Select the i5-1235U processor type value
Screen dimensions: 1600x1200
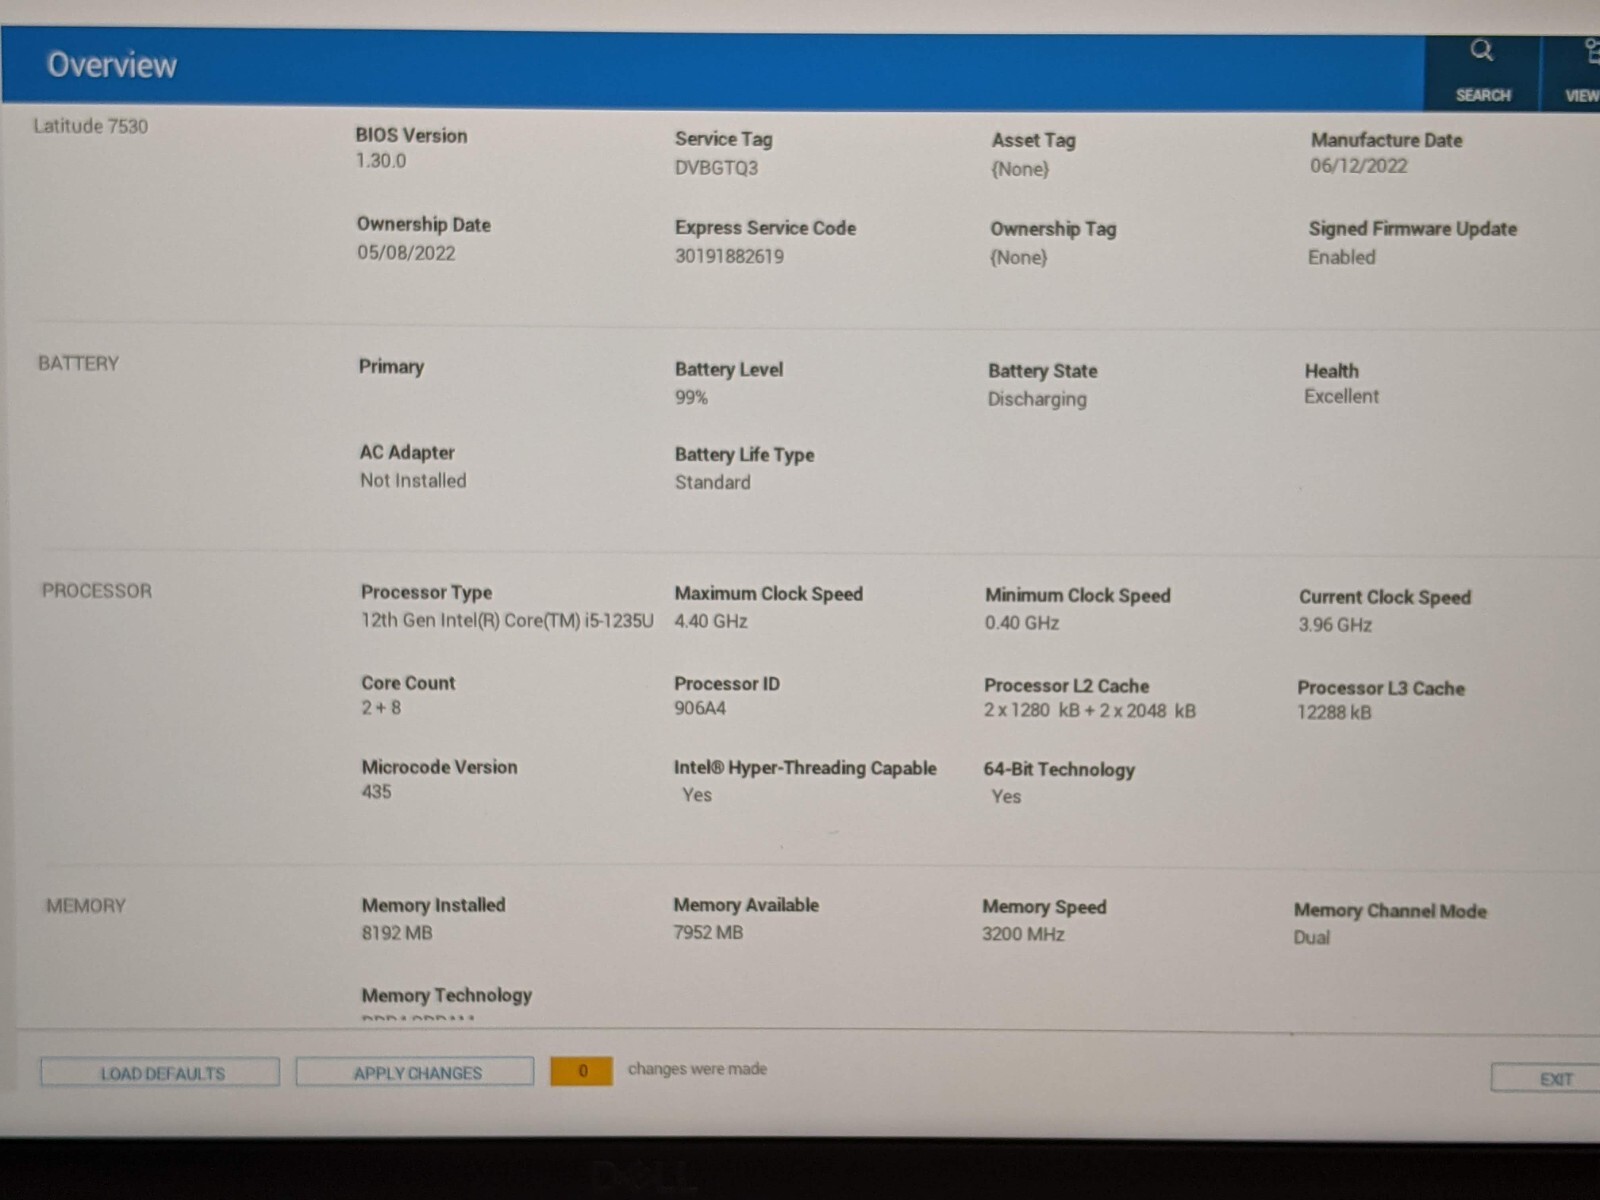[x=507, y=620]
